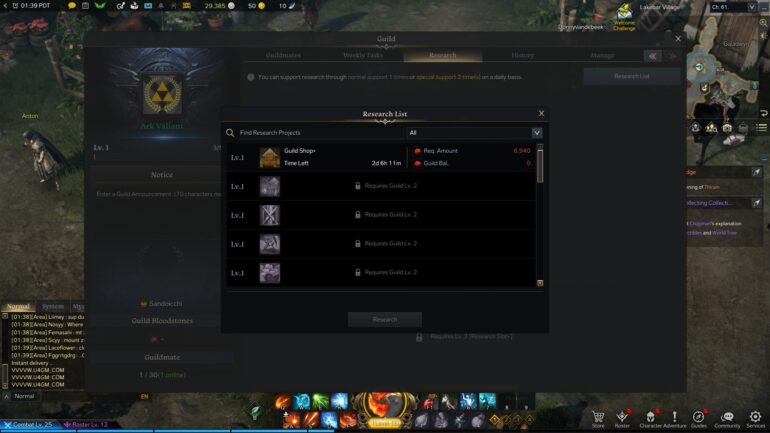Open the Services gear icon

point(755,417)
